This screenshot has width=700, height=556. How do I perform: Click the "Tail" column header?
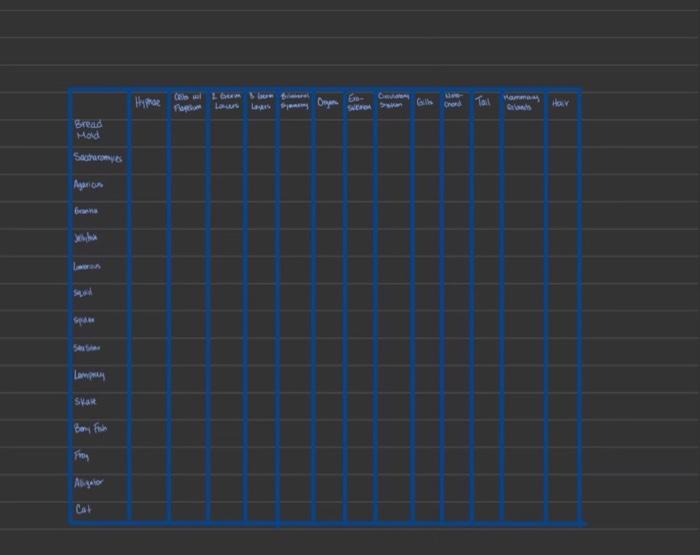pyautogui.click(x=483, y=102)
